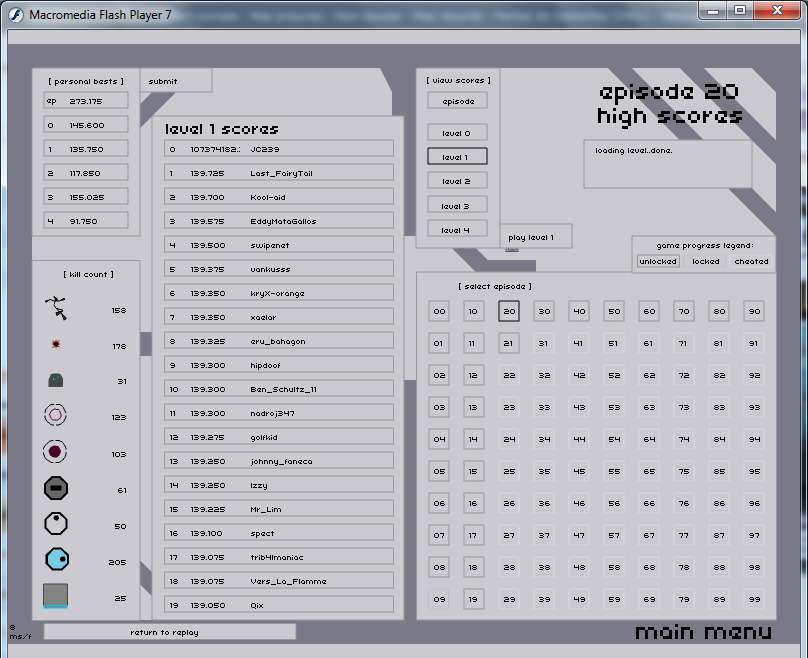Viewport: 808px width, 658px height.
Task: Select "level 1" under view scores
Action: coord(457,157)
